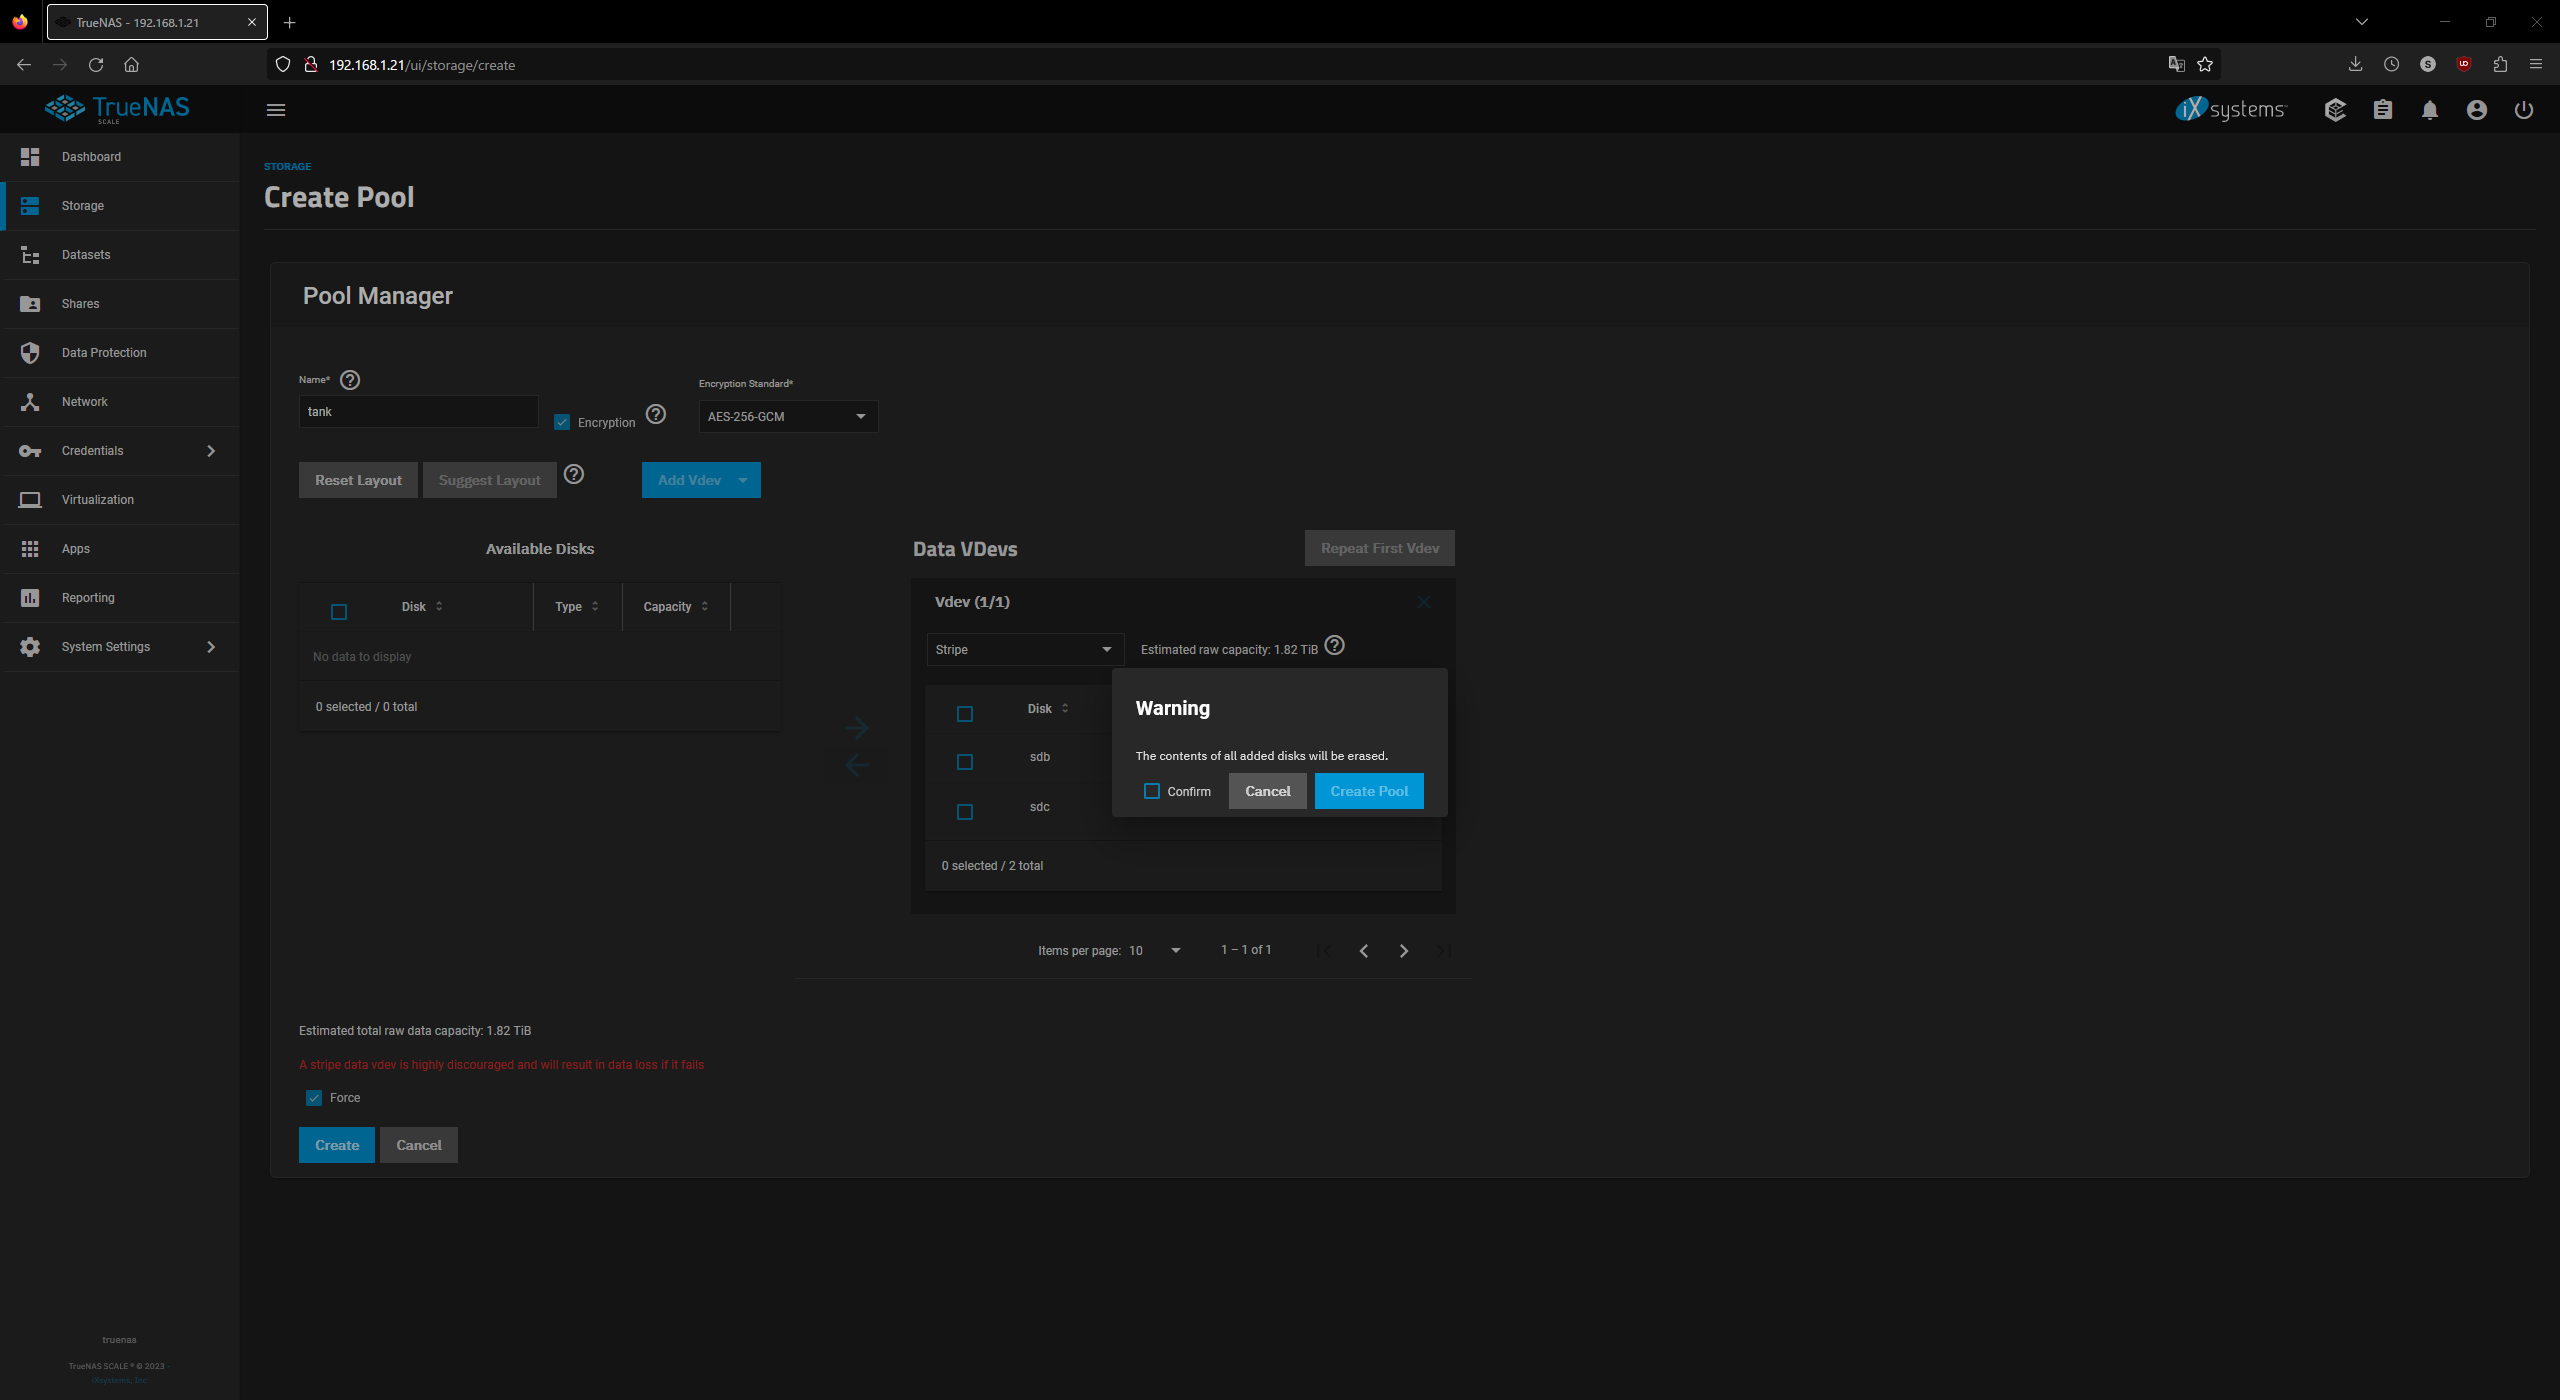Open the Encryption Standard dropdown
Image resolution: width=2560 pixels, height=1400 pixels.
point(787,416)
